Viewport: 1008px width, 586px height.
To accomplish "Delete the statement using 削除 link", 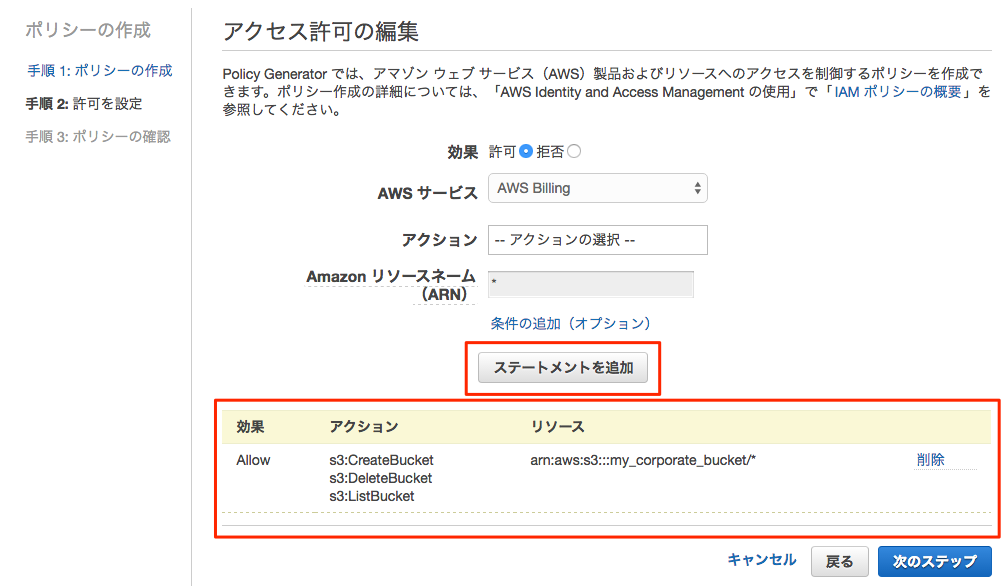I will [x=930, y=460].
